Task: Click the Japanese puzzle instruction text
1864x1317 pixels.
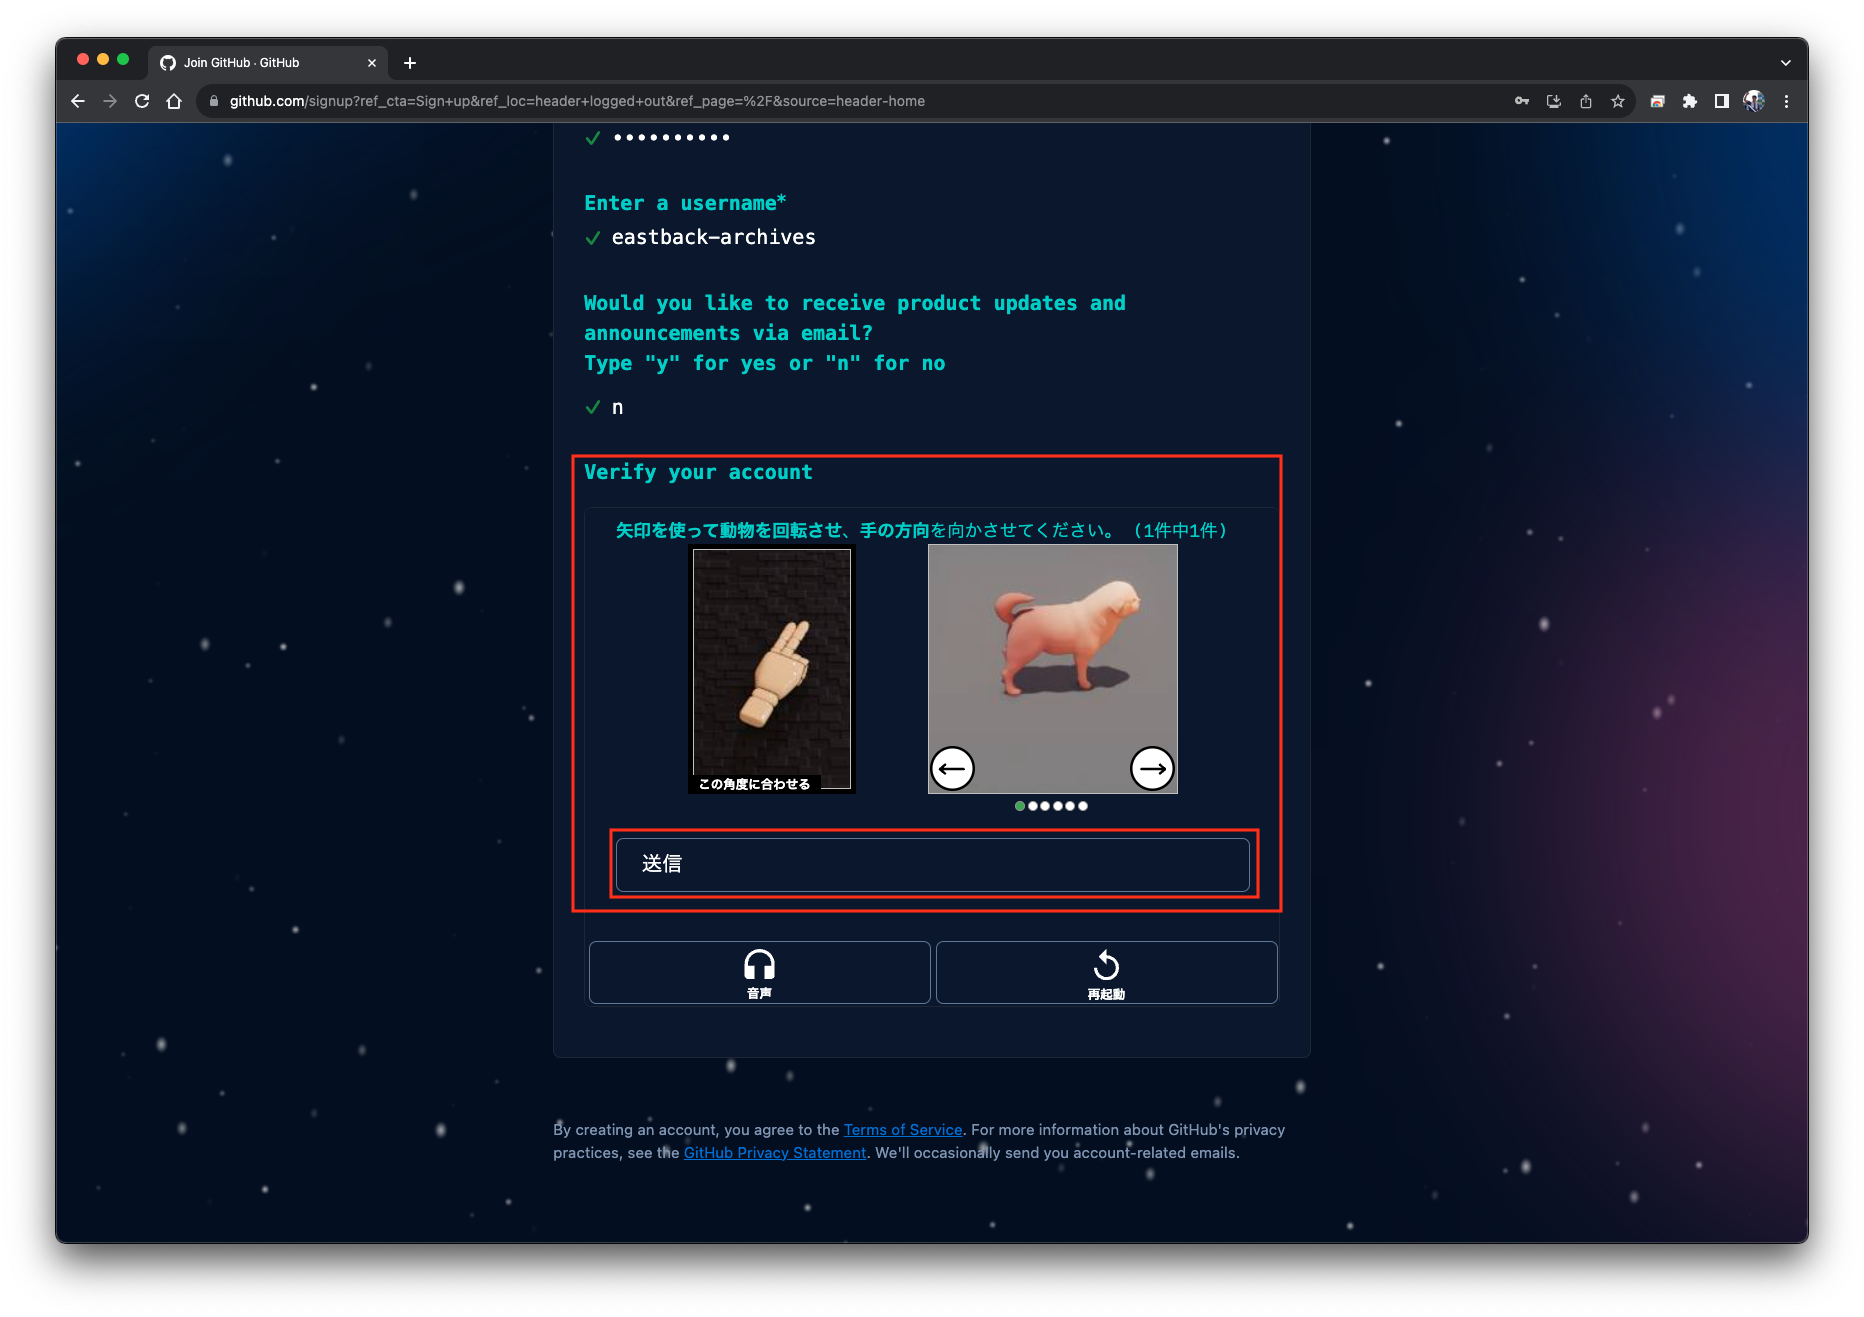Action: click(x=921, y=530)
